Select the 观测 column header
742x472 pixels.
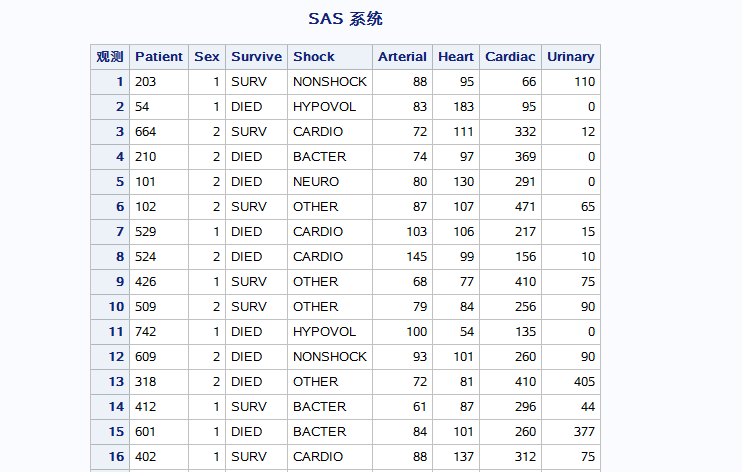(110, 57)
